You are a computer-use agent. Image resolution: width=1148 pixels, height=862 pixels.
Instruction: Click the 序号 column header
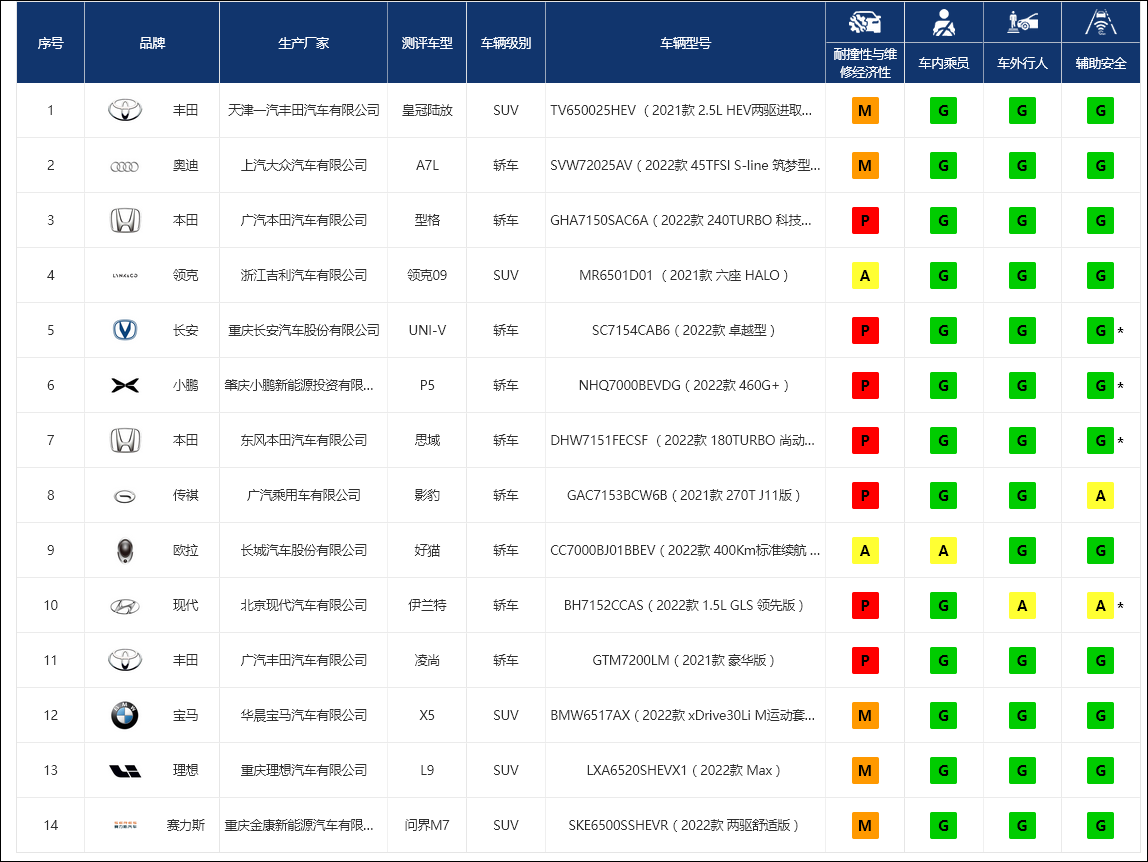[51, 43]
